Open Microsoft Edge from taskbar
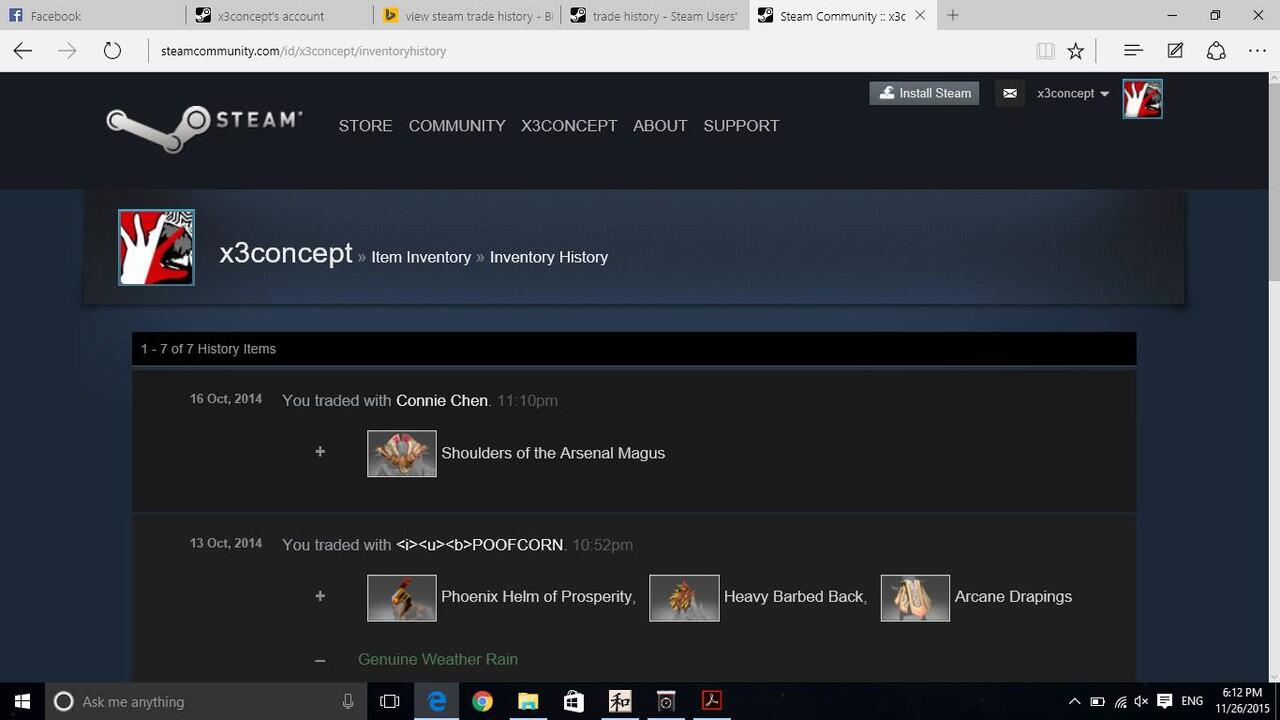The height and width of the screenshot is (720, 1280). (437, 701)
